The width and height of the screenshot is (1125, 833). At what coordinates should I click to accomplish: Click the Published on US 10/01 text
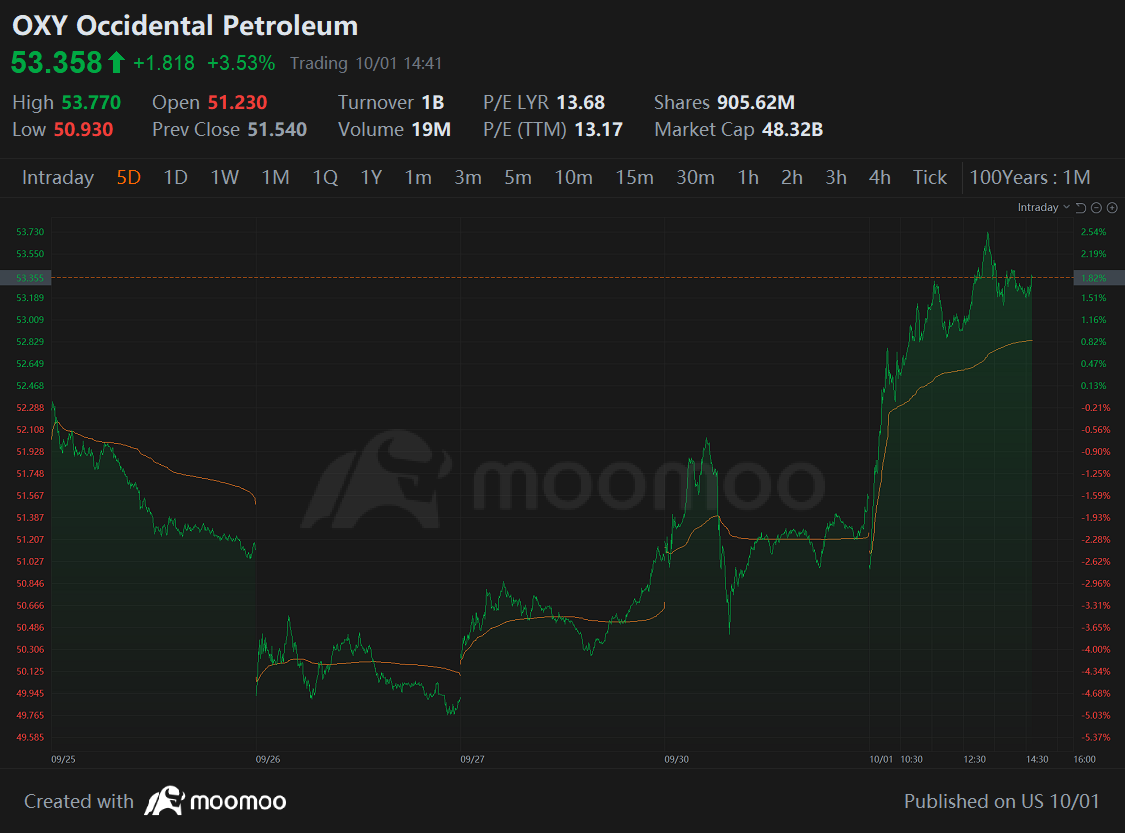pos(1002,801)
